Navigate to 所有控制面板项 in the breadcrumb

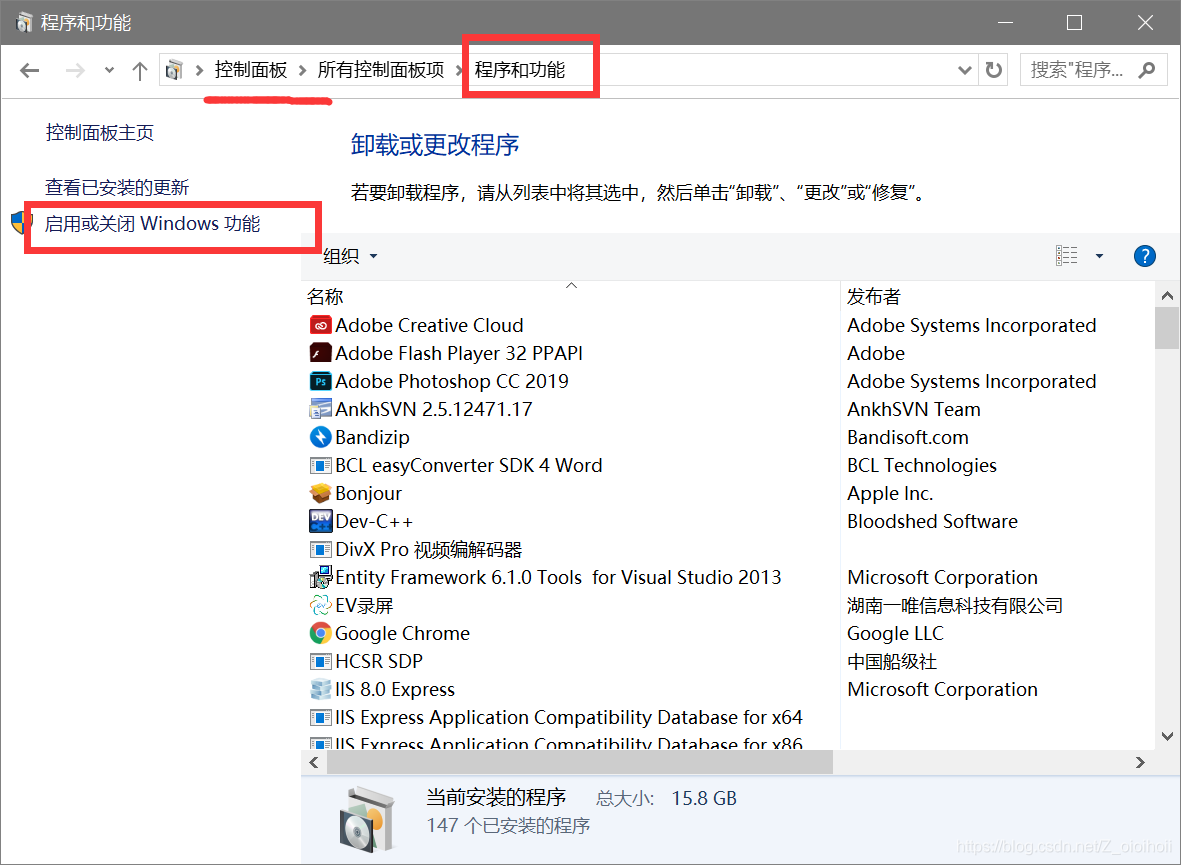coord(381,70)
